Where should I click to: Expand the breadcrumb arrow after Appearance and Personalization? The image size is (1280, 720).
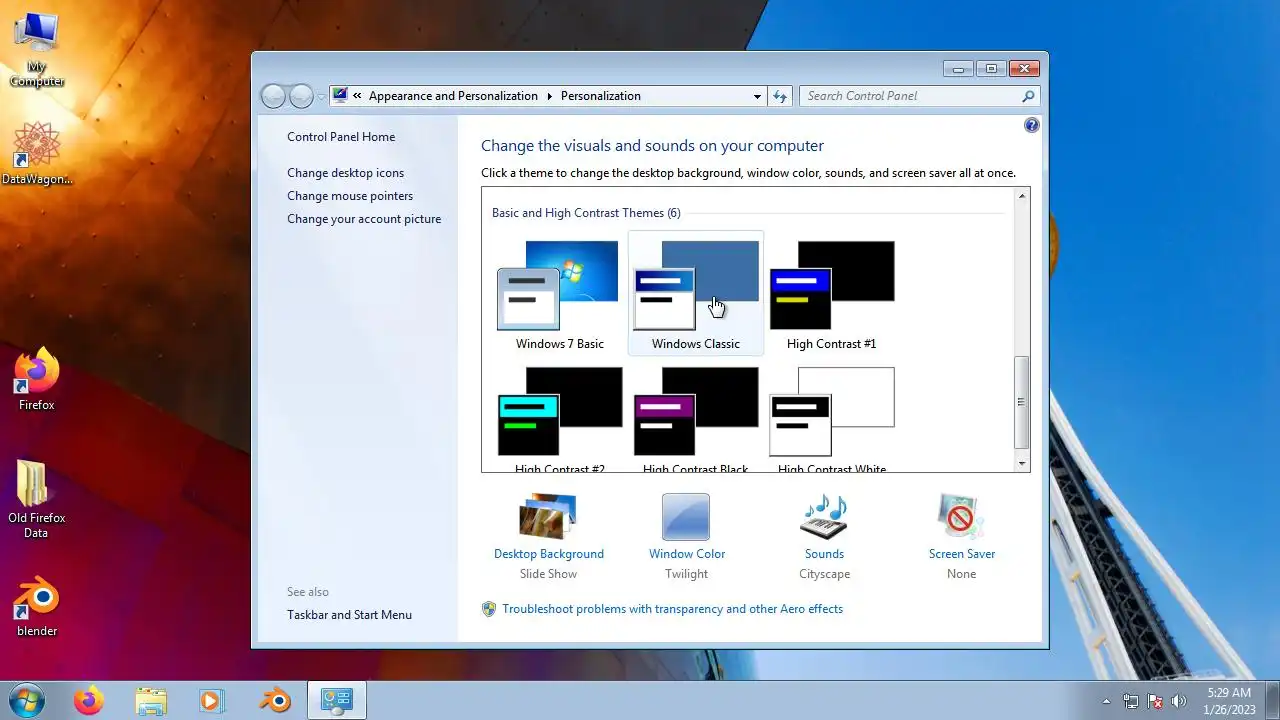click(549, 96)
